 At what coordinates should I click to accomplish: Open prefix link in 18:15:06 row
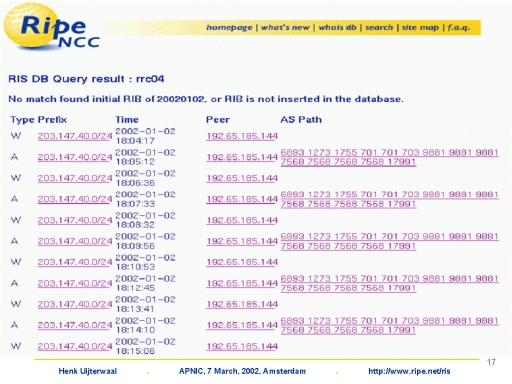[x=75, y=346]
